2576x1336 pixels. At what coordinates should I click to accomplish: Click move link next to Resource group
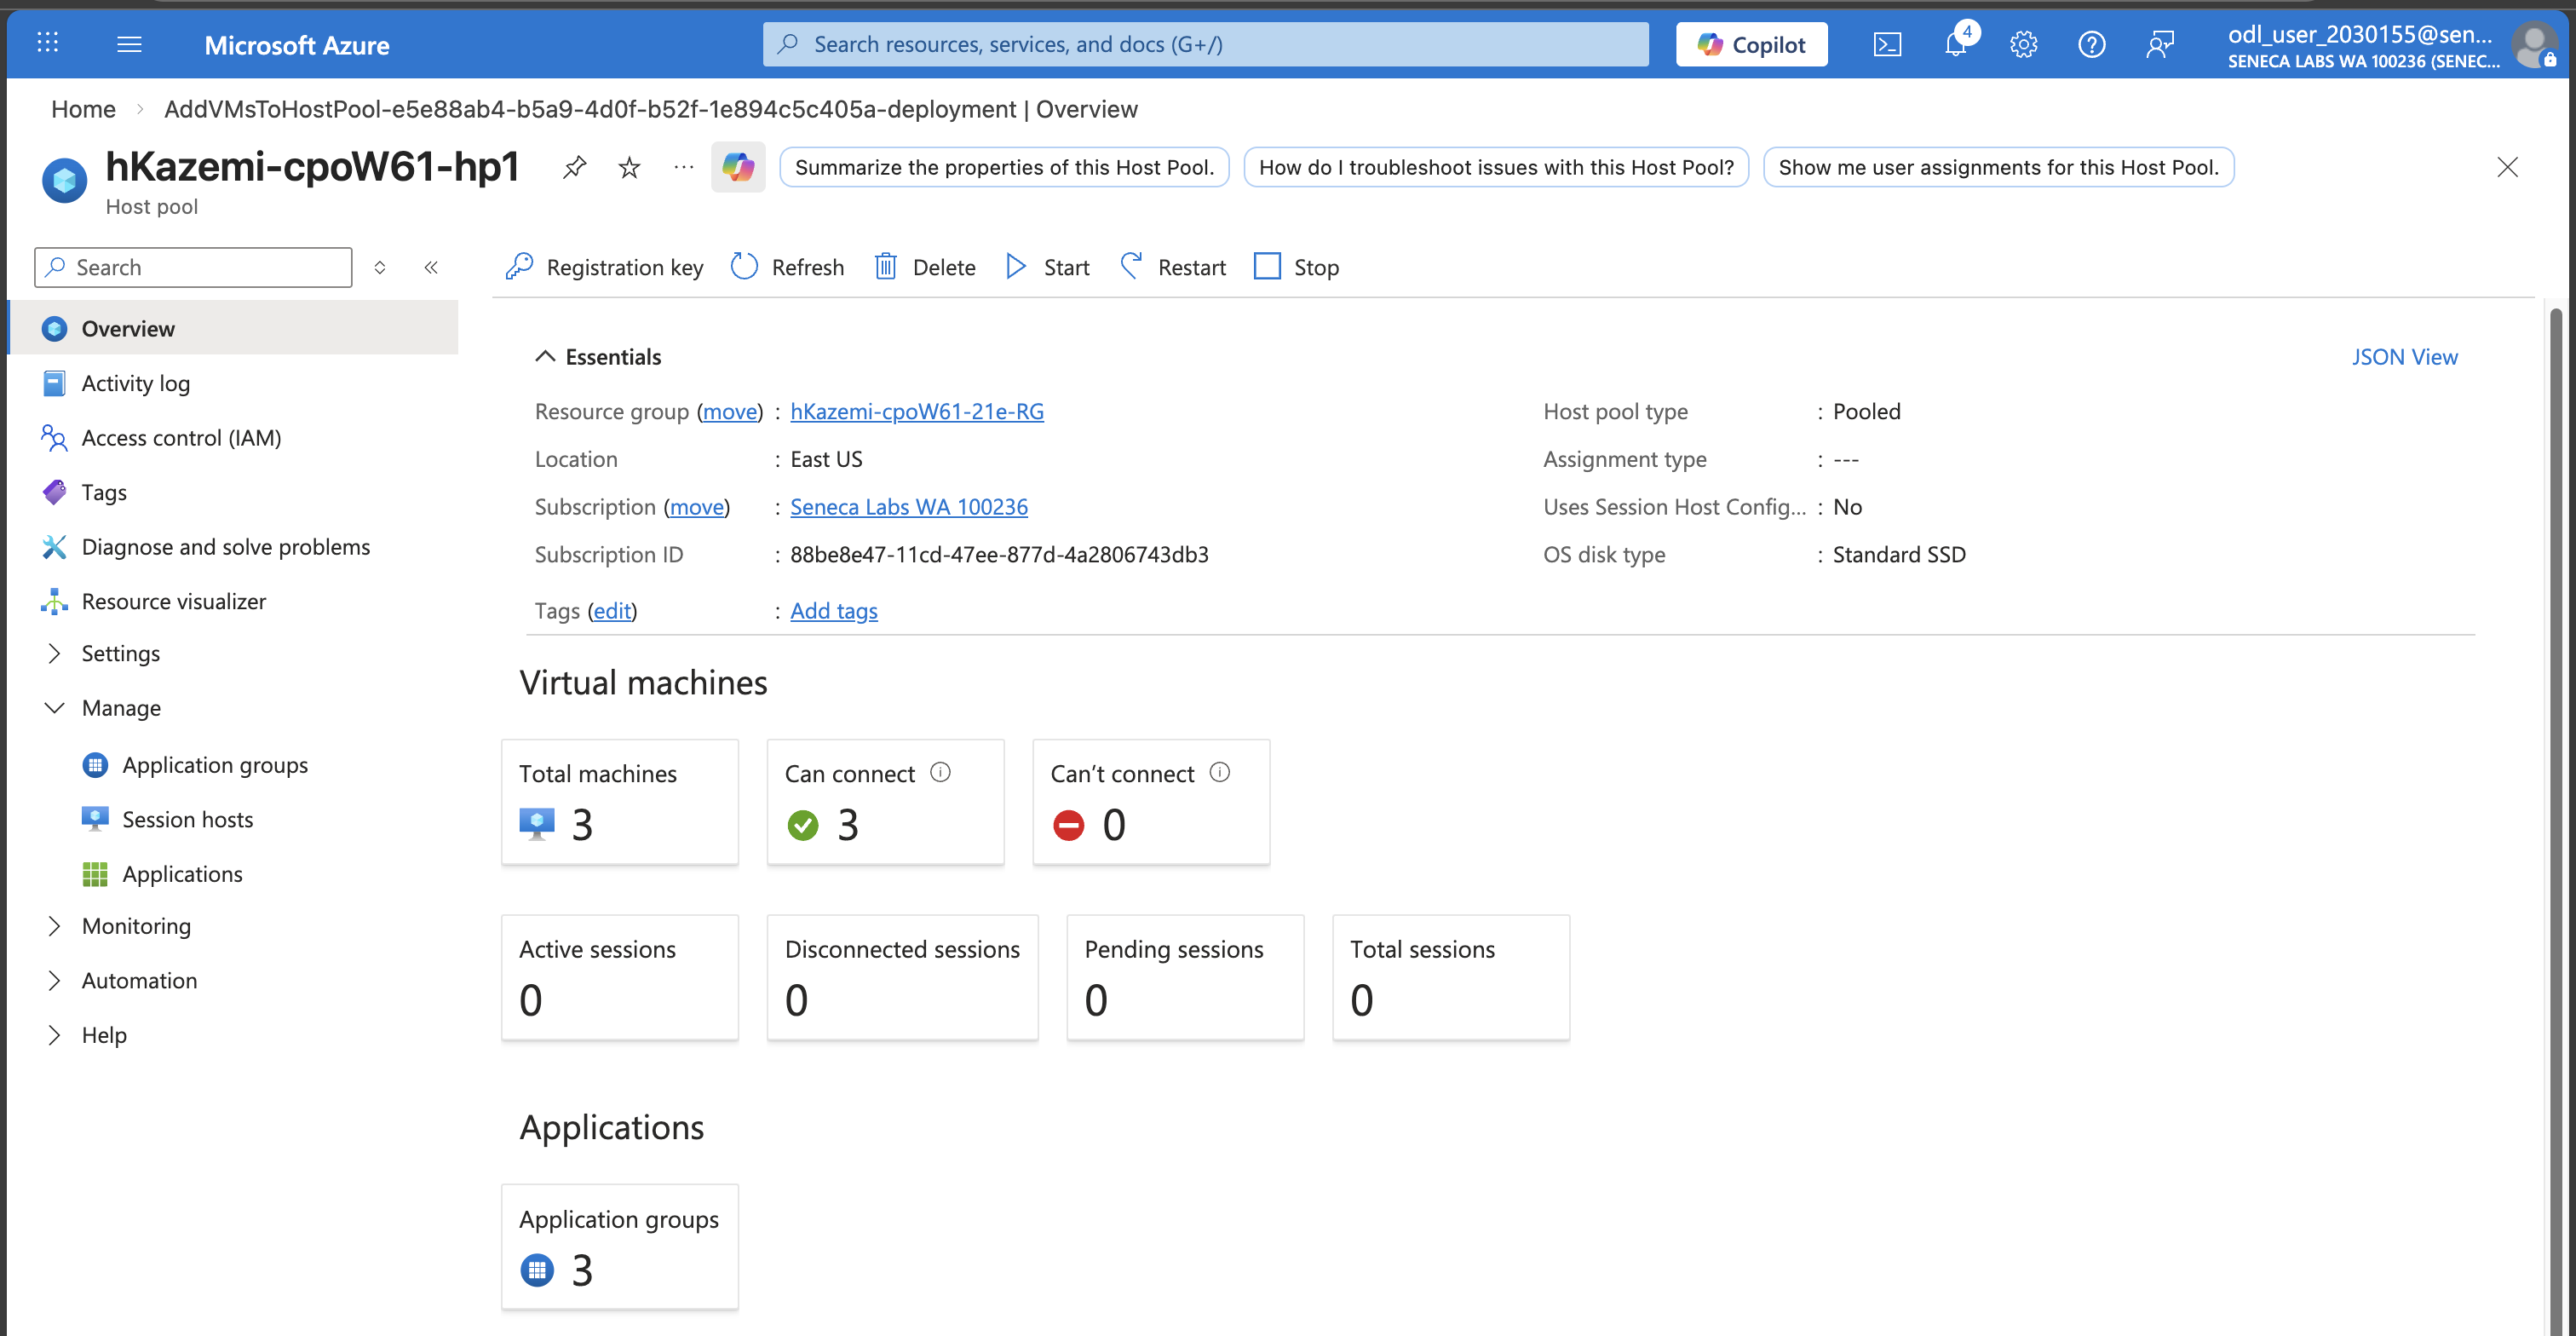pos(730,411)
